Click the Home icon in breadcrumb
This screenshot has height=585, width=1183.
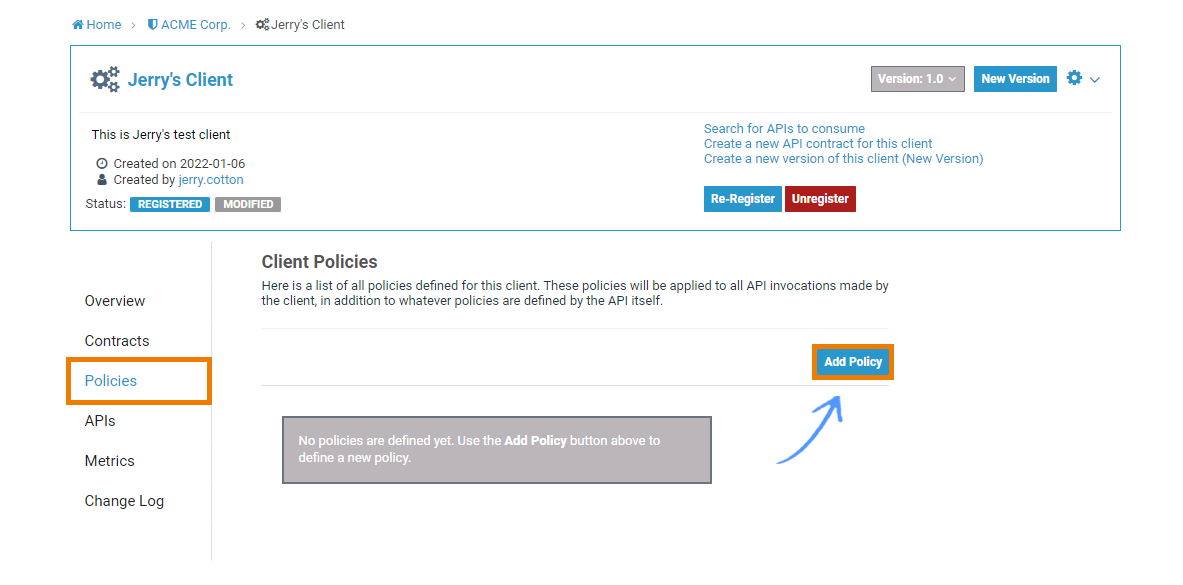click(78, 25)
